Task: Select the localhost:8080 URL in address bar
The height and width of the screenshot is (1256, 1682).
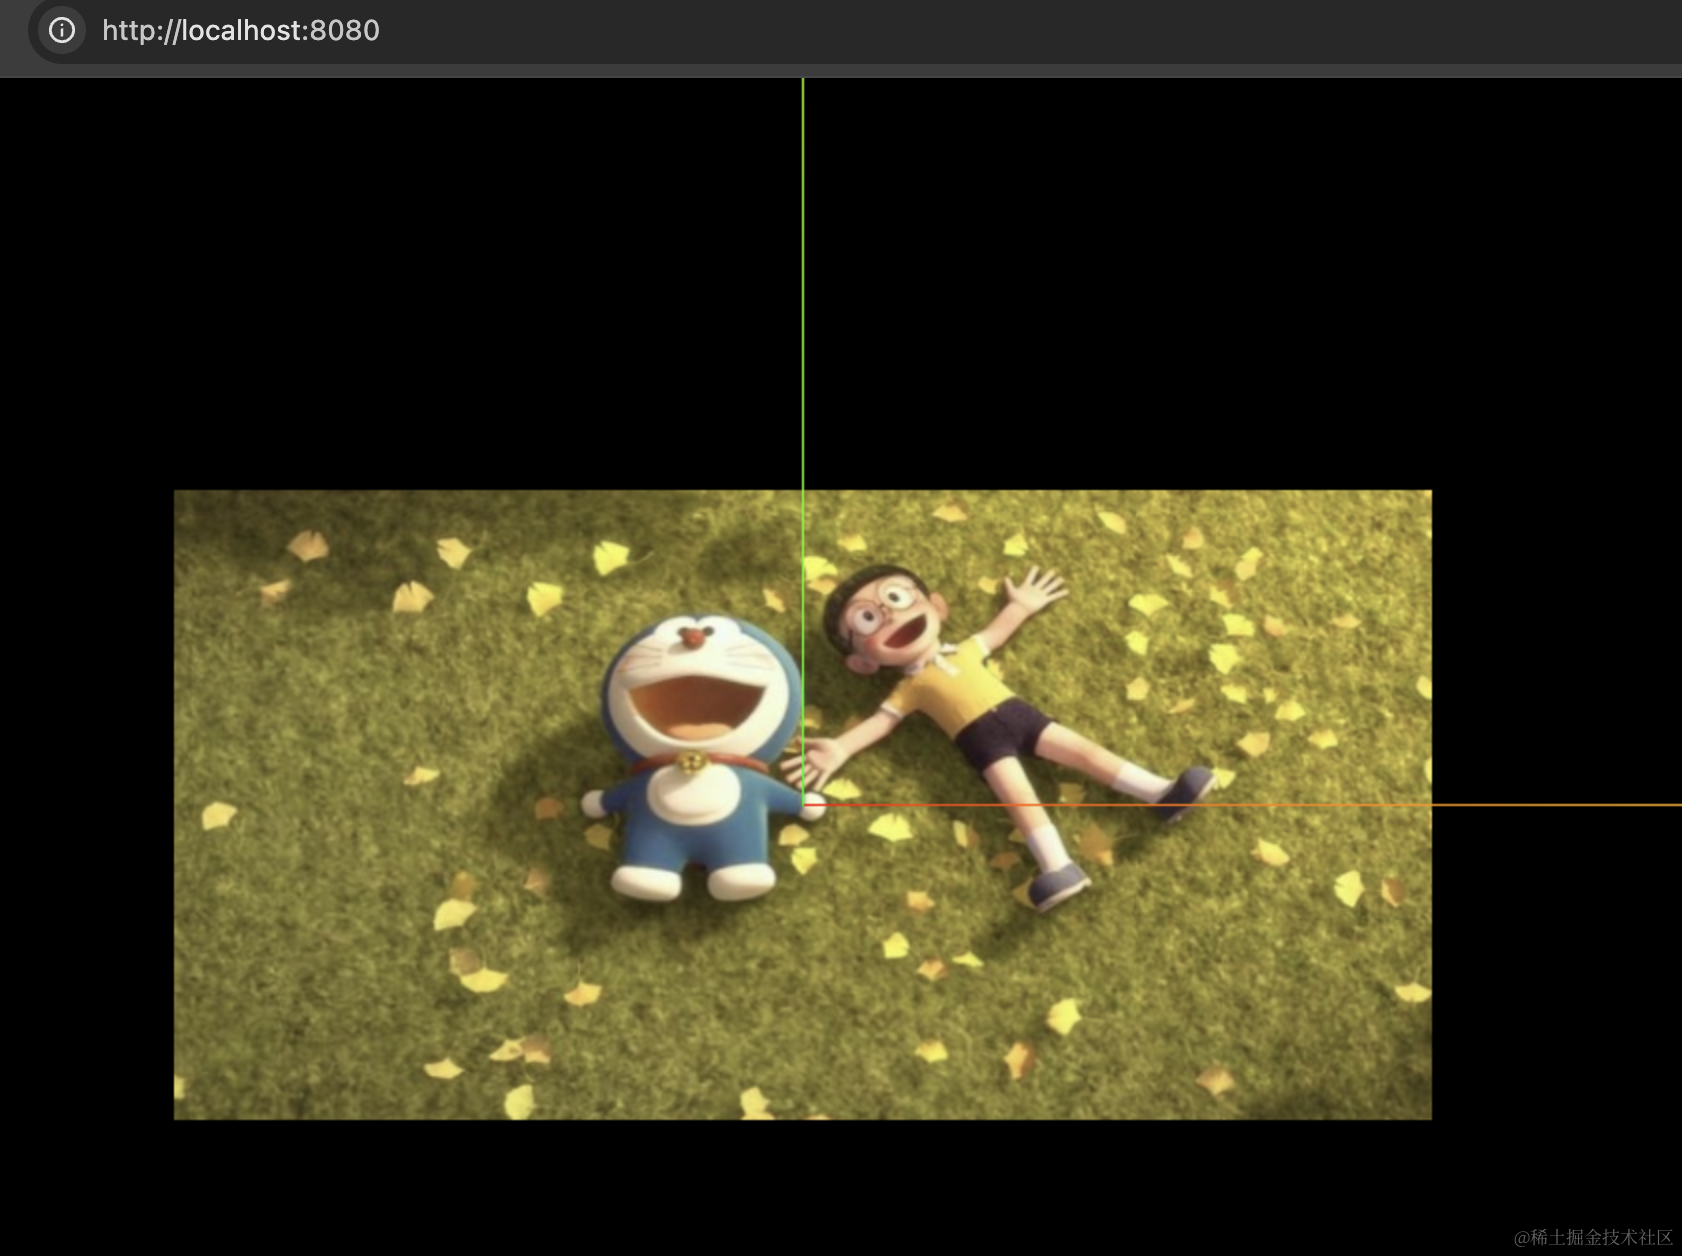Action: point(241,30)
